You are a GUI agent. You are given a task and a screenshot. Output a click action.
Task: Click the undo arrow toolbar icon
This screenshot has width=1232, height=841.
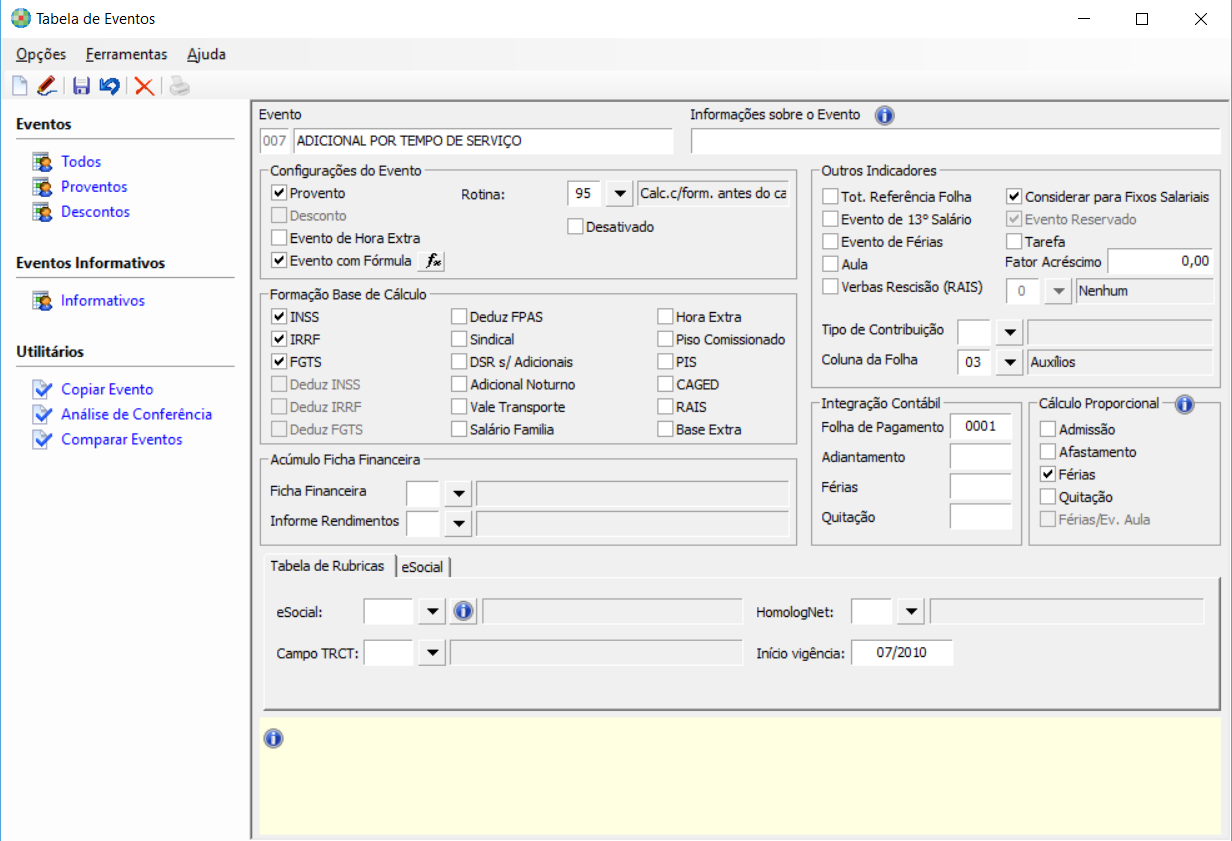109,87
